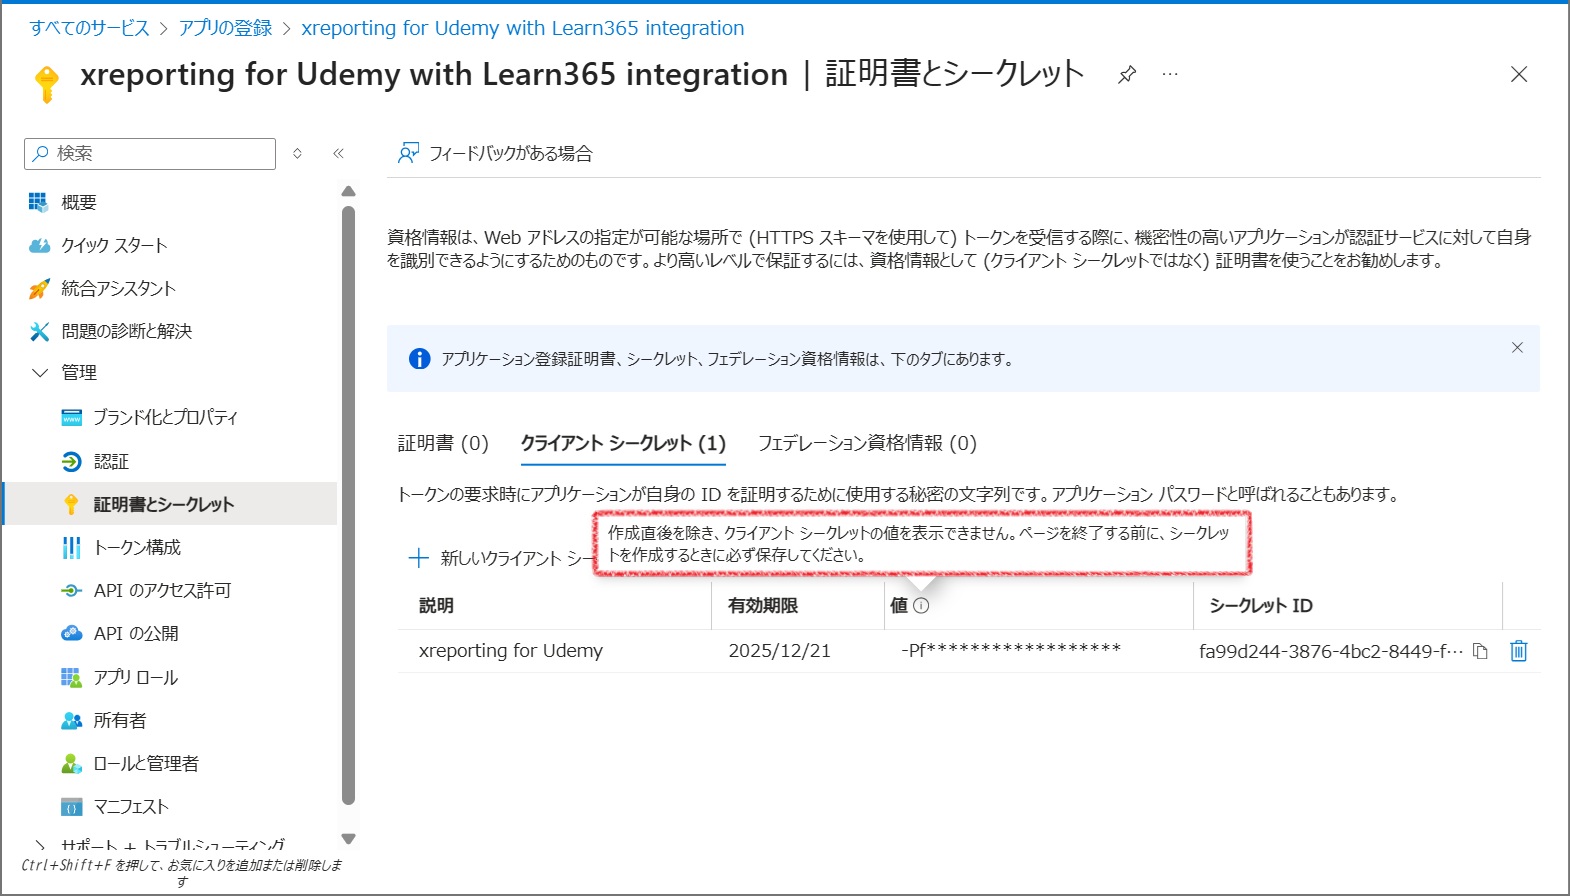This screenshot has height=896, width=1570.
Task: Switch to 証明書 (0) tab
Action: (x=443, y=443)
